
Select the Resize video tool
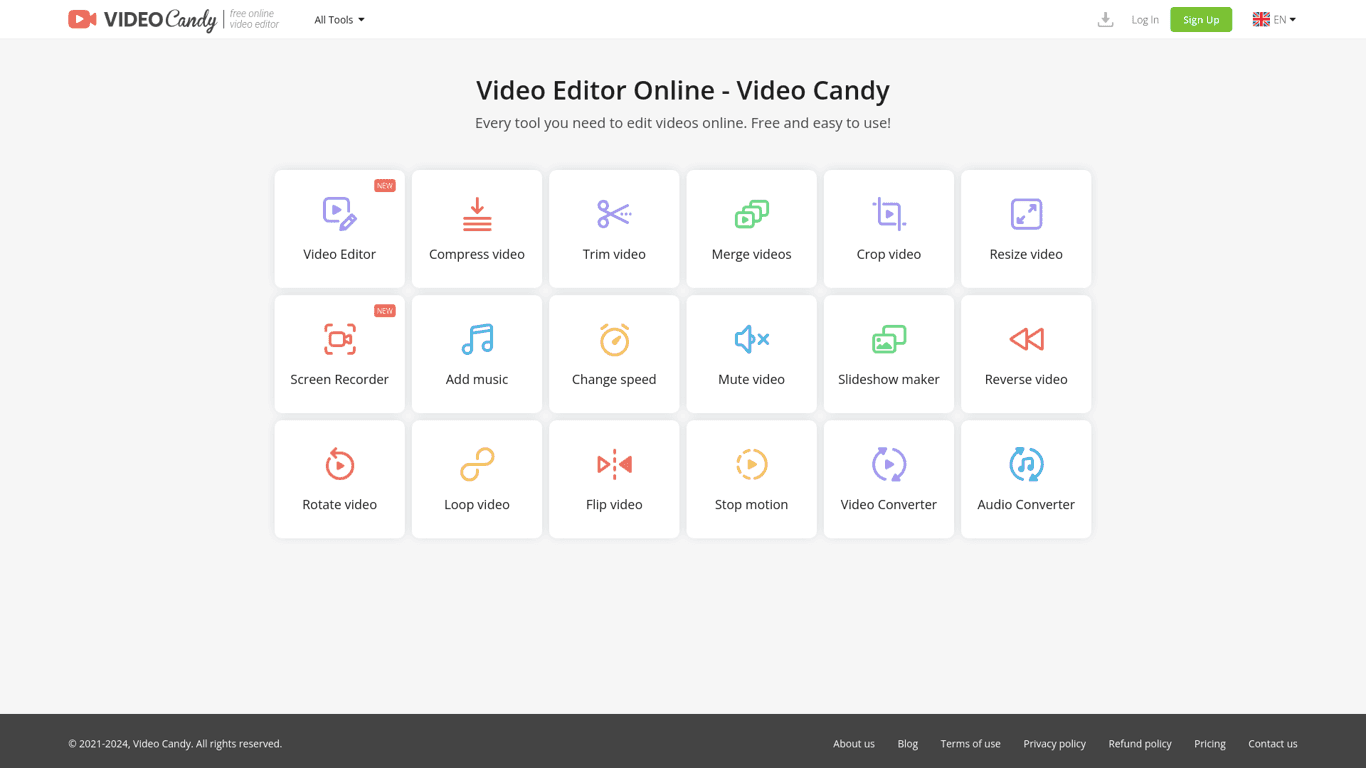tap(1026, 228)
